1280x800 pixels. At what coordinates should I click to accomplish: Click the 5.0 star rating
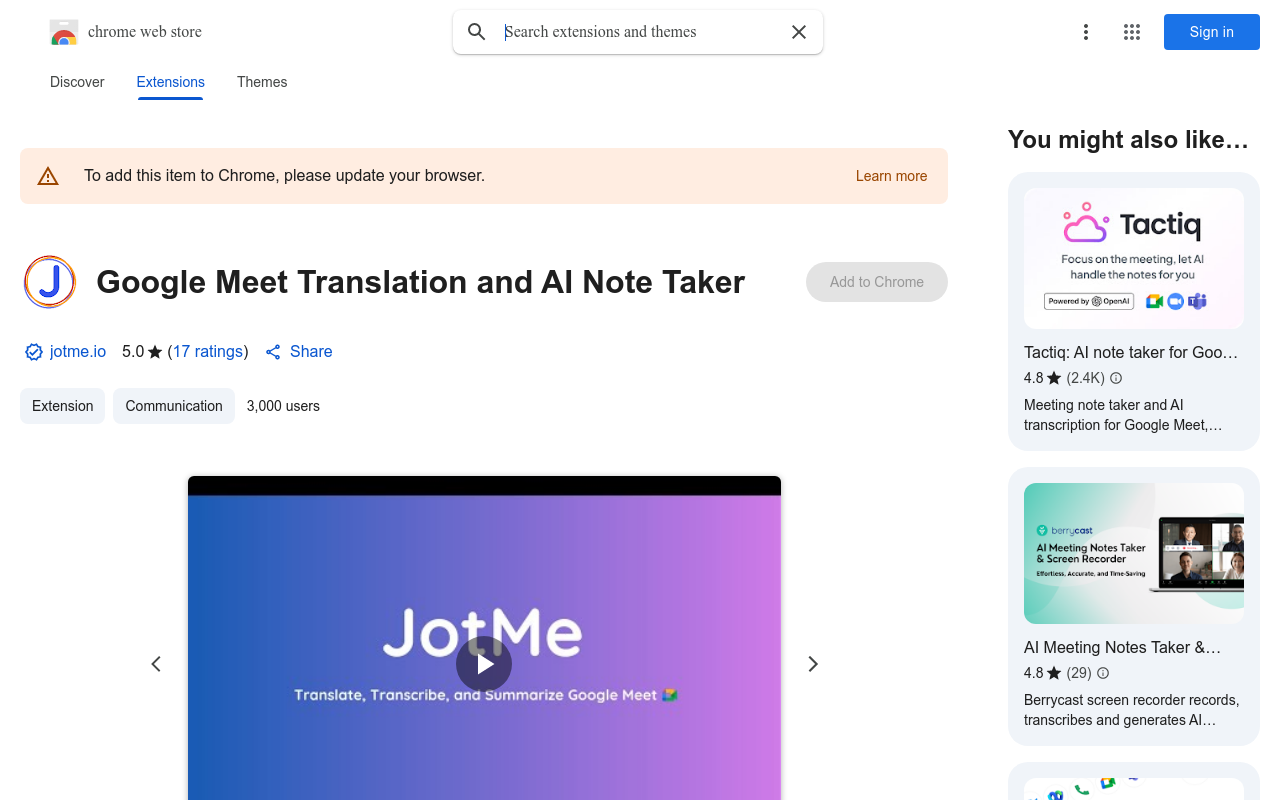click(142, 352)
